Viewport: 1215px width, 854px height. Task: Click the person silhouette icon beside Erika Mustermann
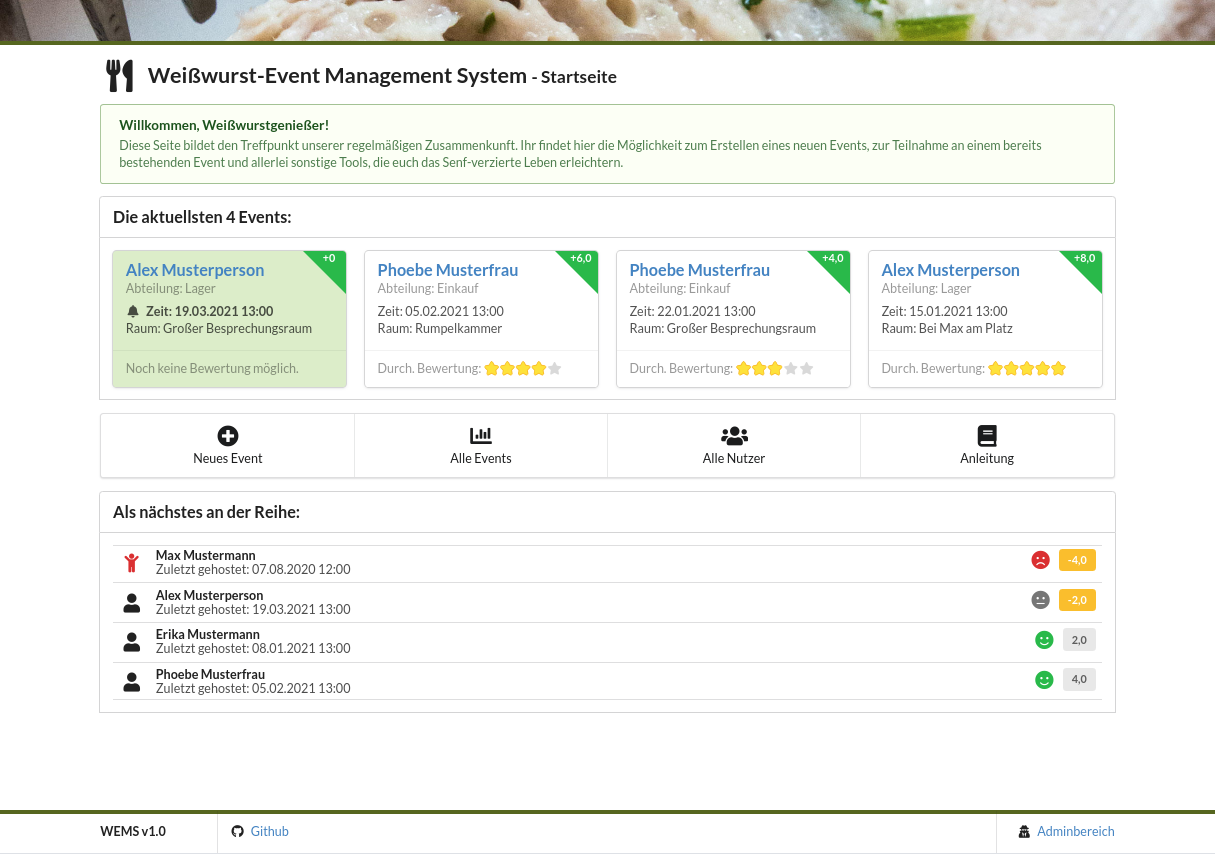click(x=131, y=641)
